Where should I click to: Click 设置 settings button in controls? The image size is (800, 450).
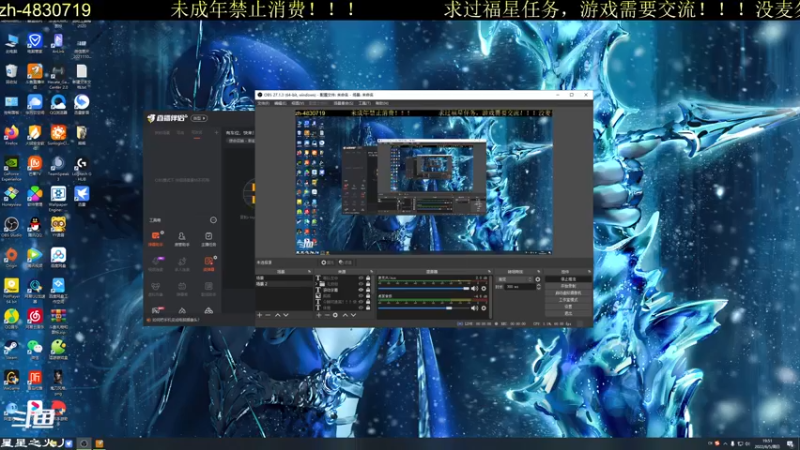(x=568, y=307)
